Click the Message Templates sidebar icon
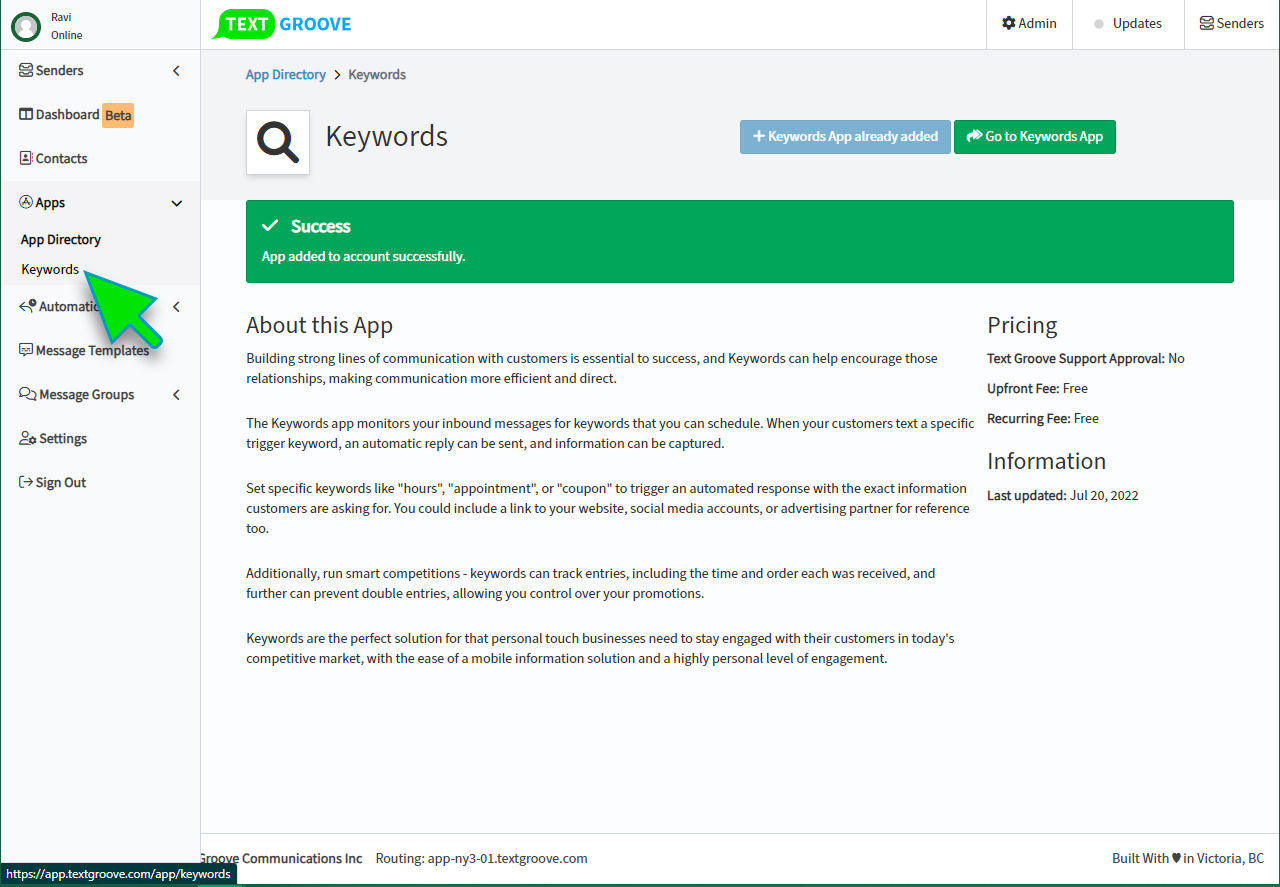 [x=26, y=351]
